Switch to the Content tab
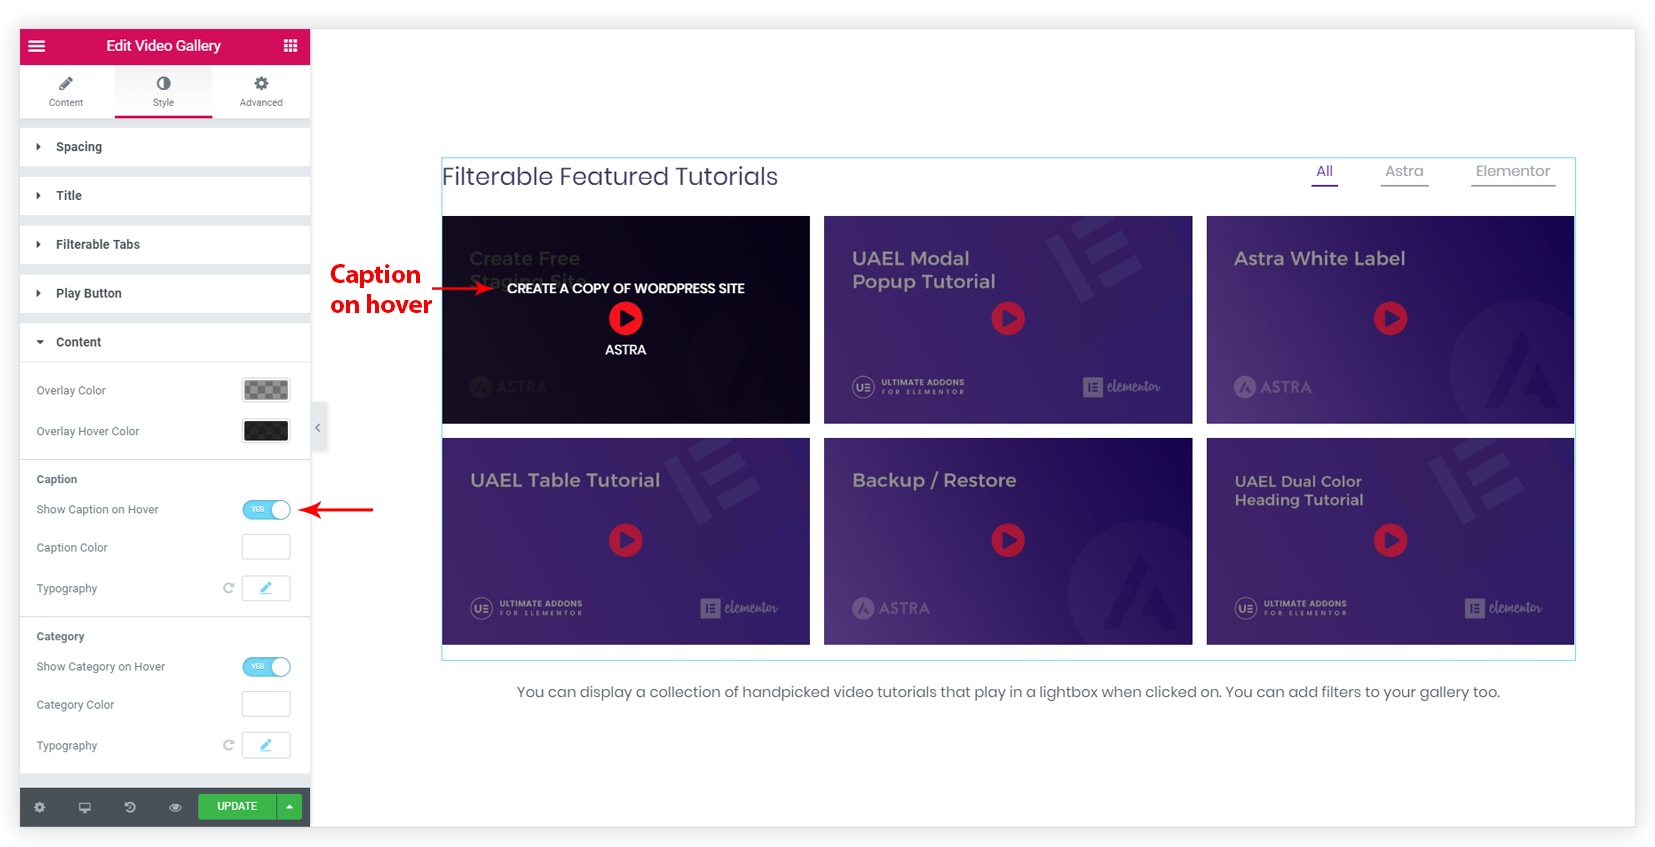The height and width of the screenshot is (847, 1655). pyautogui.click(x=66, y=91)
